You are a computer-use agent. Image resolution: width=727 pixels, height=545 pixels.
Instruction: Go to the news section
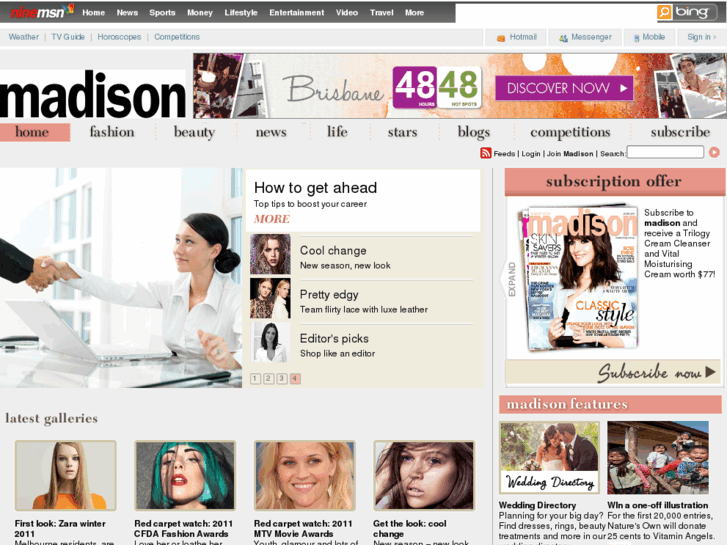pyautogui.click(x=271, y=132)
